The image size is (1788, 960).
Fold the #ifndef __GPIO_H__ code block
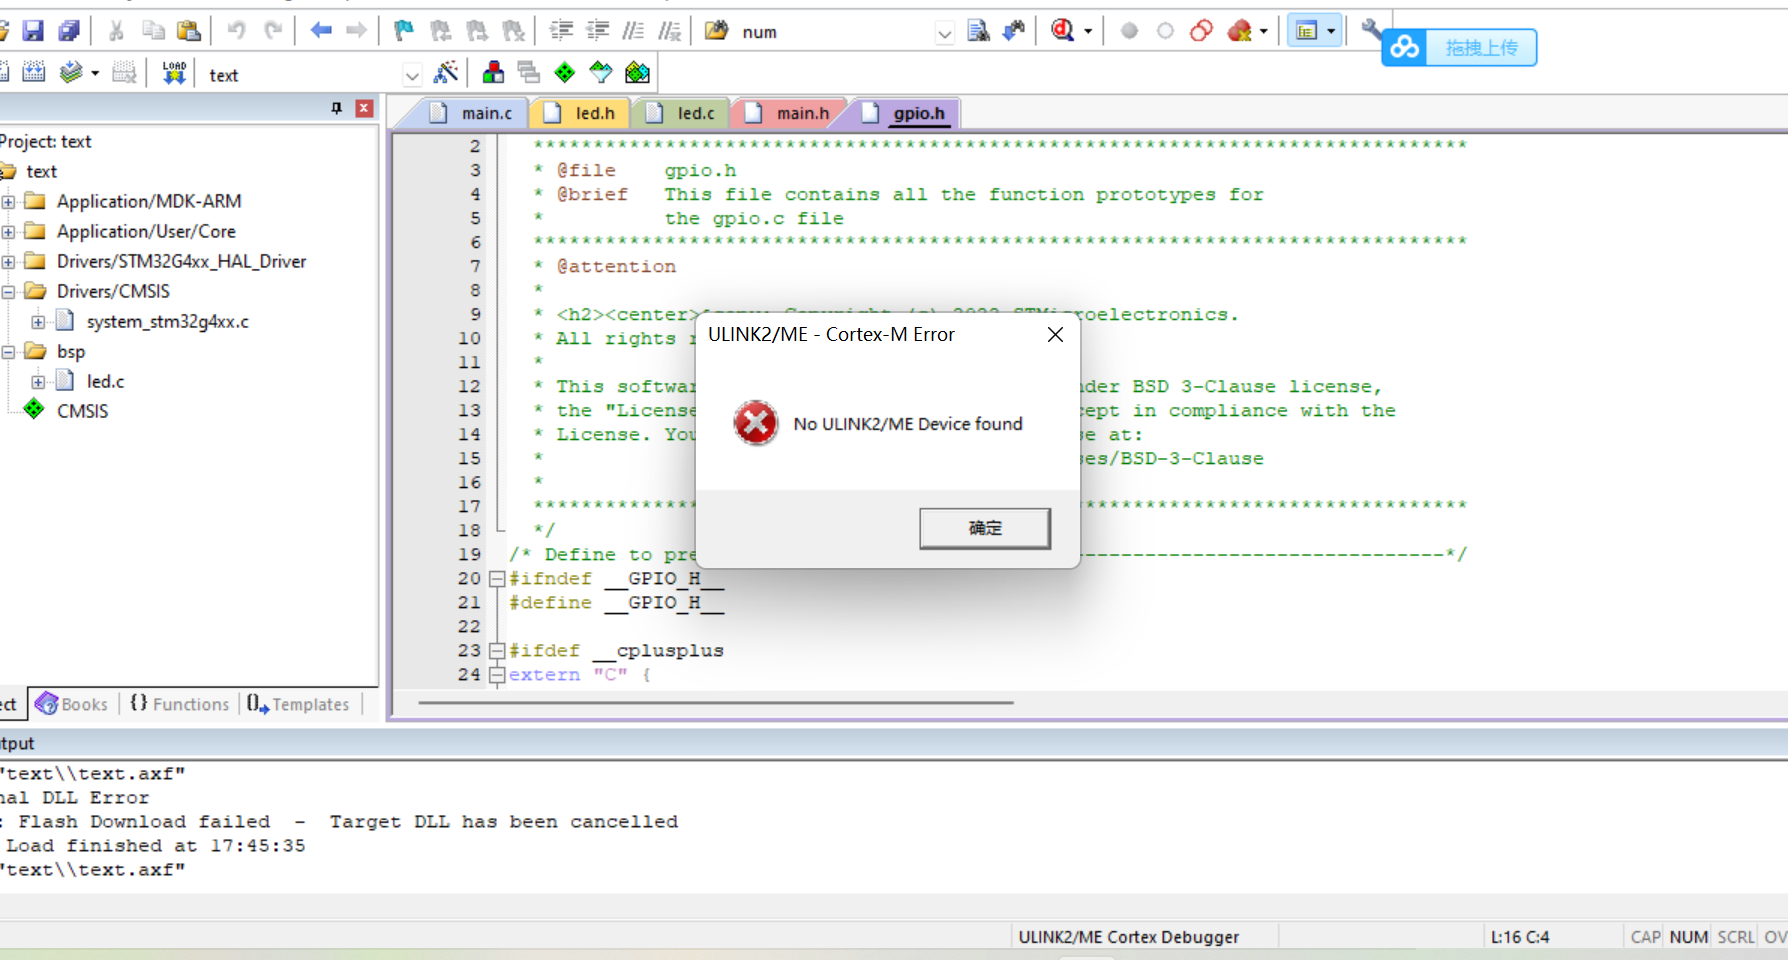[x=497, y=578]
